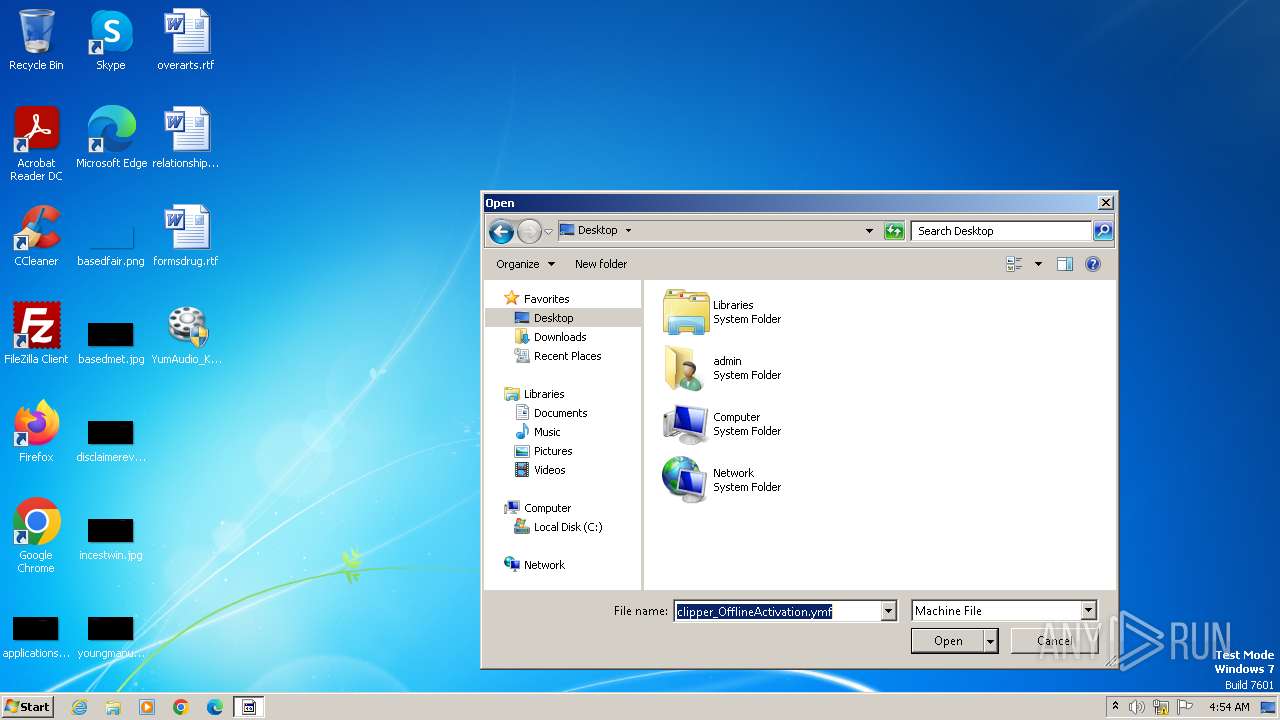Click the Forward arrow in Open dialog
The width and height of the screenshot is (1280, 720).
(529, 231)
